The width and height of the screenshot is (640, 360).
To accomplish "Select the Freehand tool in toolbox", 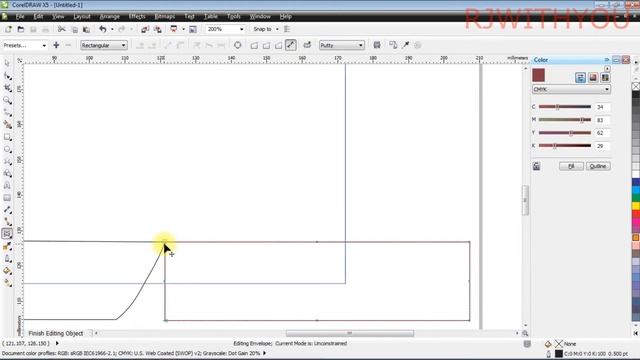I will 7,112.
